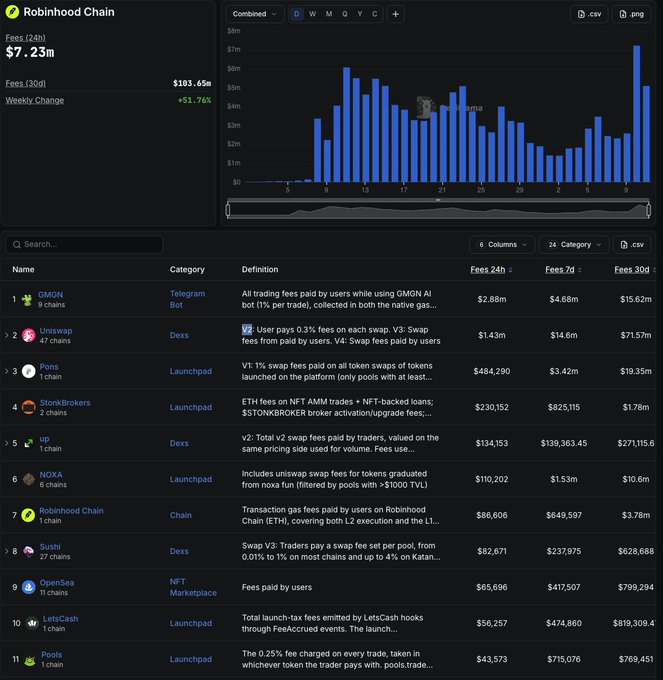Open the Telegram Bot category link
The width and height of the screenshot is (663, 680).
pos(187,299)
